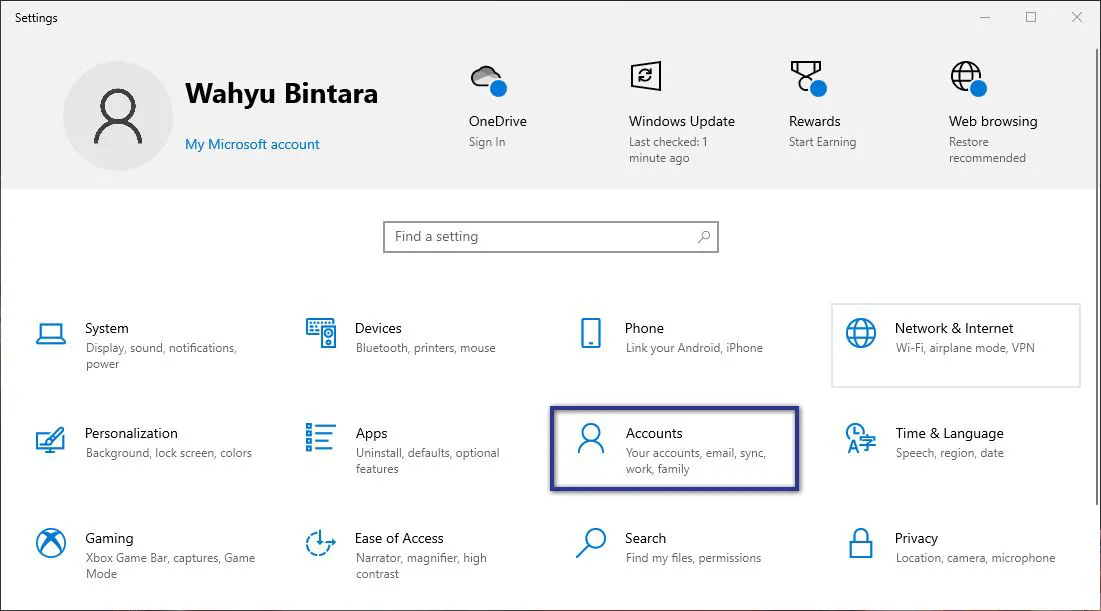Click Sign In under OneDrive
Viewport: 1101px width, 611px height.
(x=487, y=141)
